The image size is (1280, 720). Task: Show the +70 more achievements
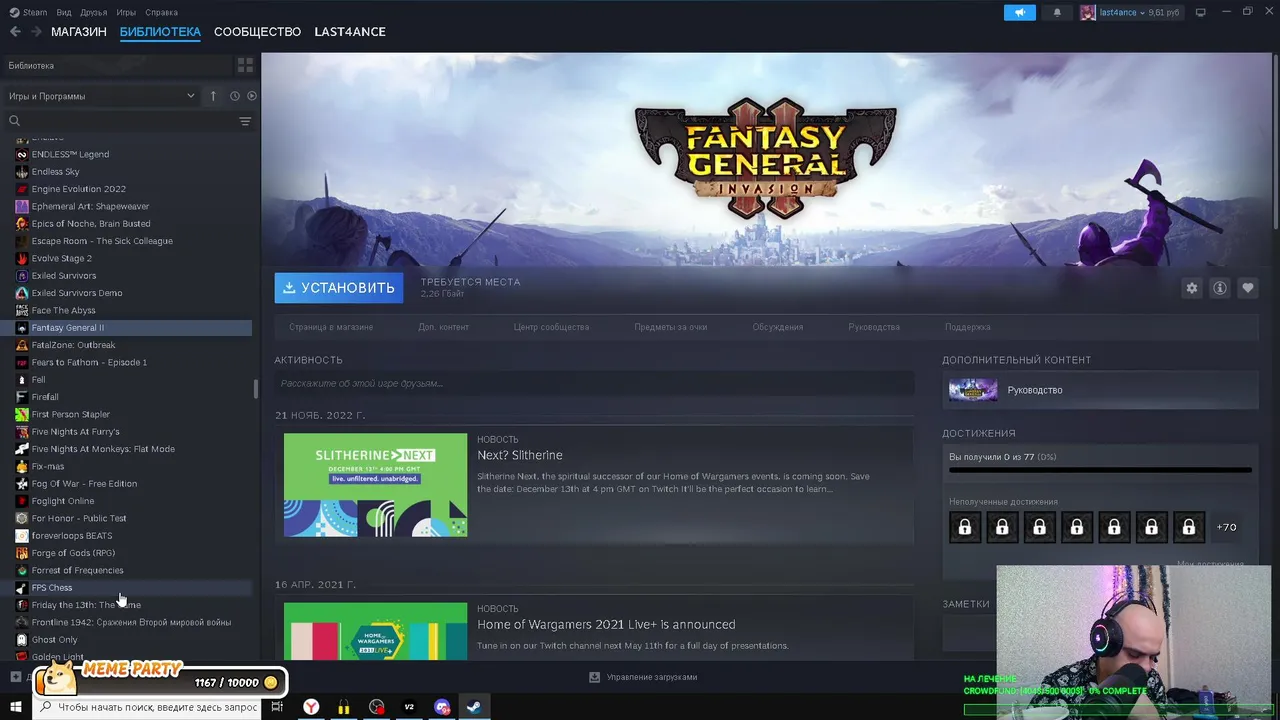1226,527
